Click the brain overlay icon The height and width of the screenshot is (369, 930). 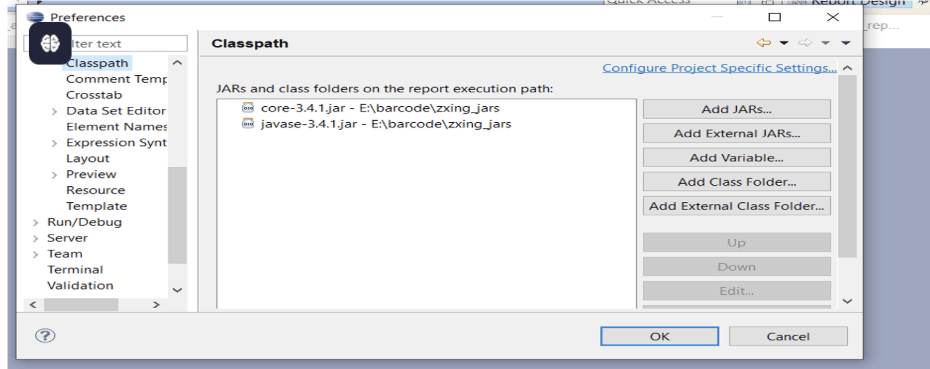[50, 43]
